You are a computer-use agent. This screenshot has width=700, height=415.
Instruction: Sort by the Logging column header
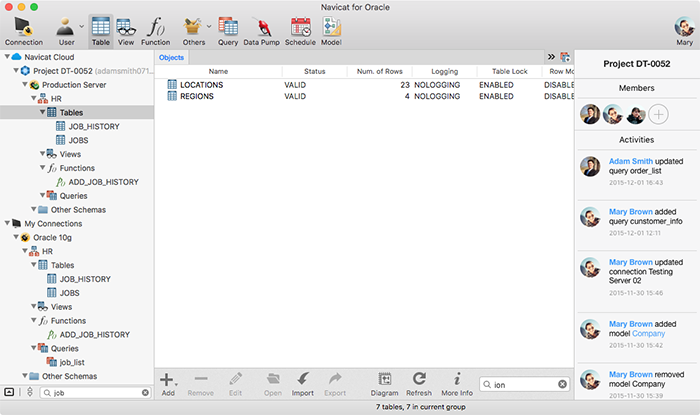pos(445,71)
